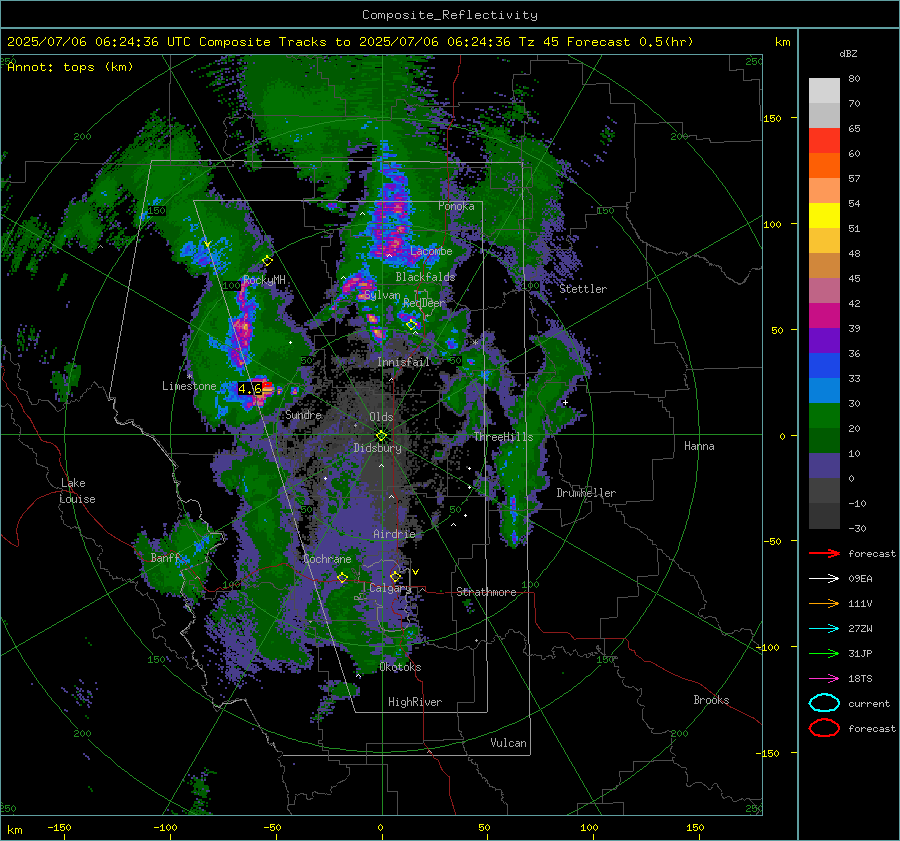Select the bright green 20-30 dBZ swatch
The height and width of the screenshot is (841, 900).
pyautogui.click(x=824, y=416)
